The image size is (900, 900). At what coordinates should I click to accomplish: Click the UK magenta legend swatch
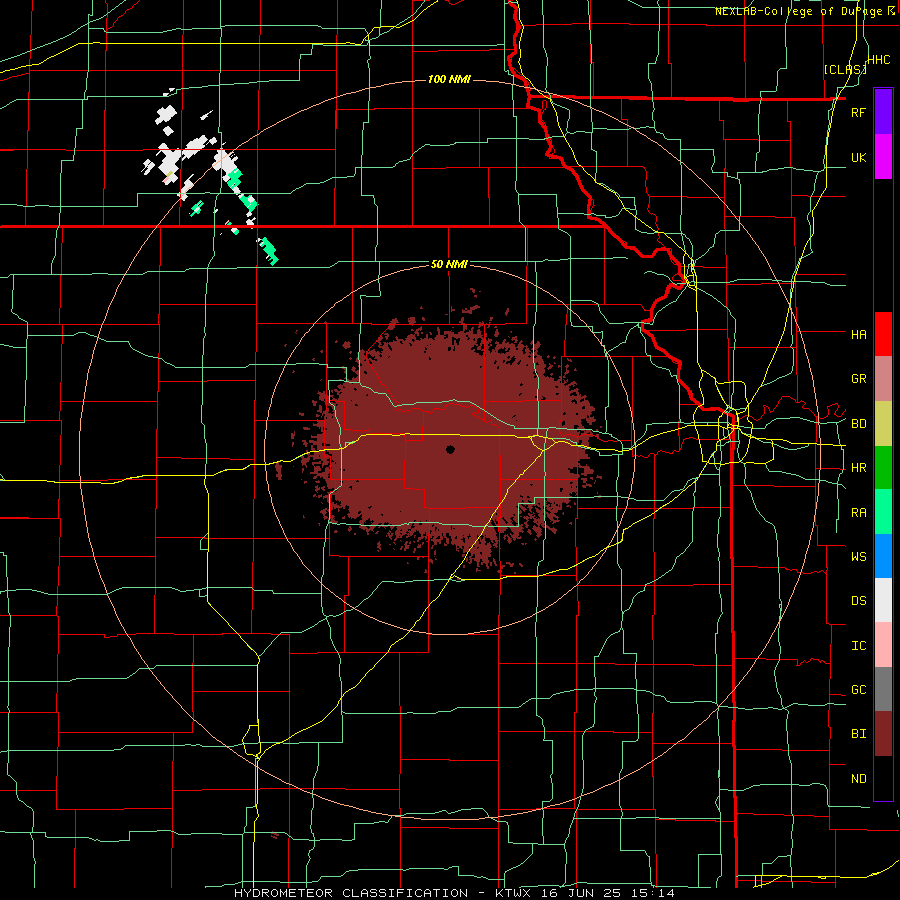pyautogui.click(x=883, y=157)
